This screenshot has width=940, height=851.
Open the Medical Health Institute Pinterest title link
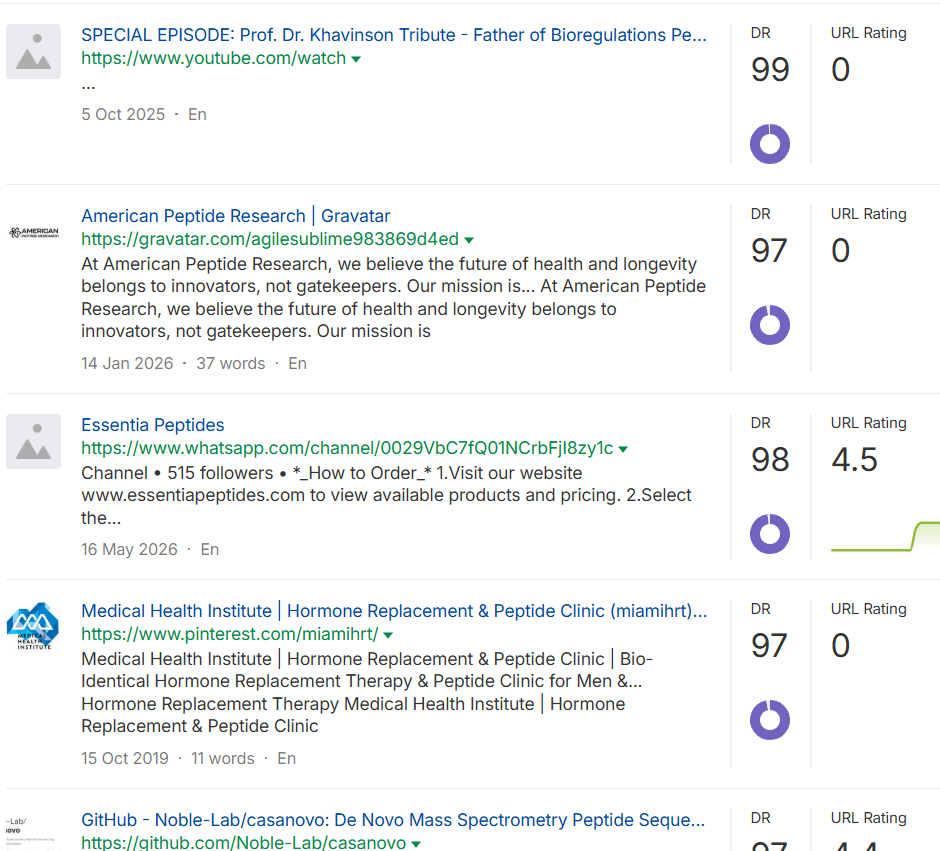click(394, 611)
